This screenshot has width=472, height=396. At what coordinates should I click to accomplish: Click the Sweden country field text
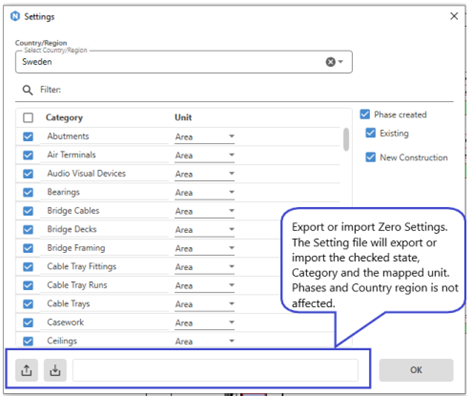pyautogui.click(x=37, y=62)
